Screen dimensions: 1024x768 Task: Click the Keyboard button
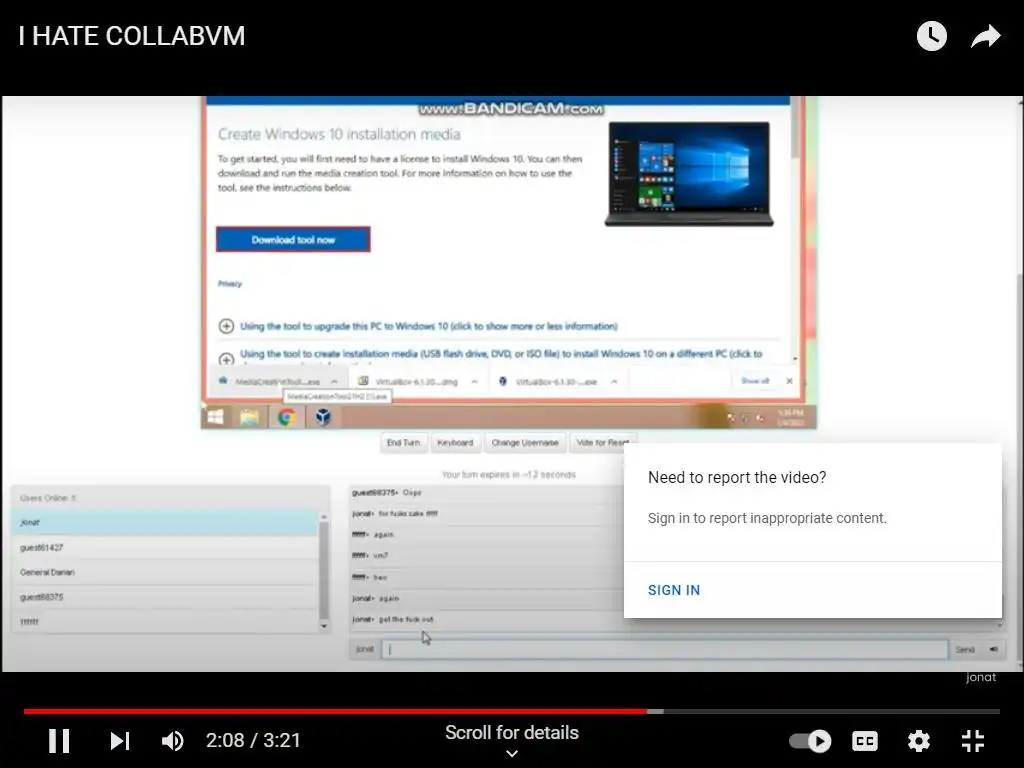455,443
